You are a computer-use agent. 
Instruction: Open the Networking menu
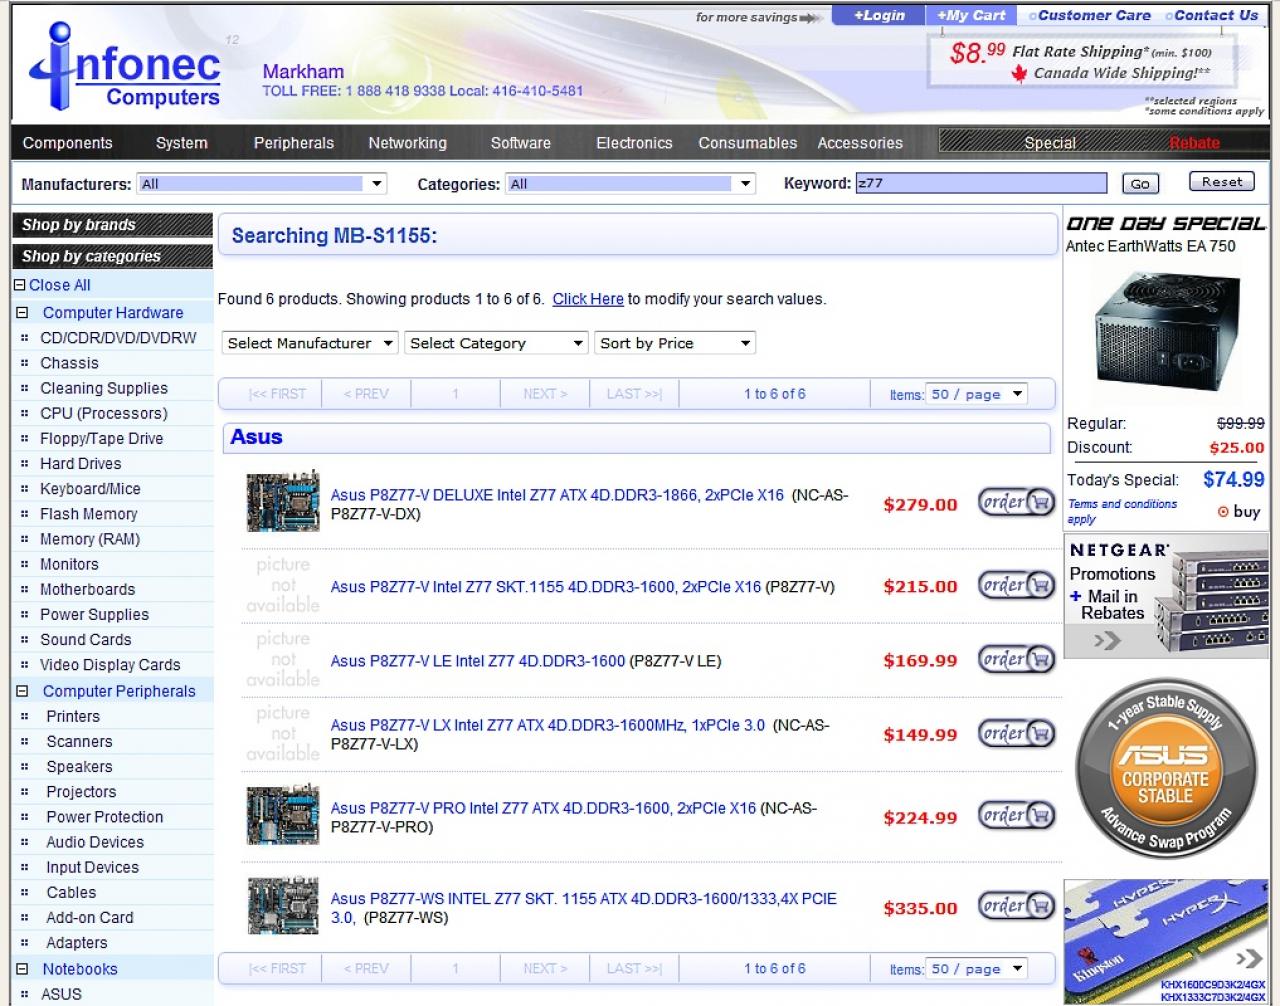[x=408, y=143]
